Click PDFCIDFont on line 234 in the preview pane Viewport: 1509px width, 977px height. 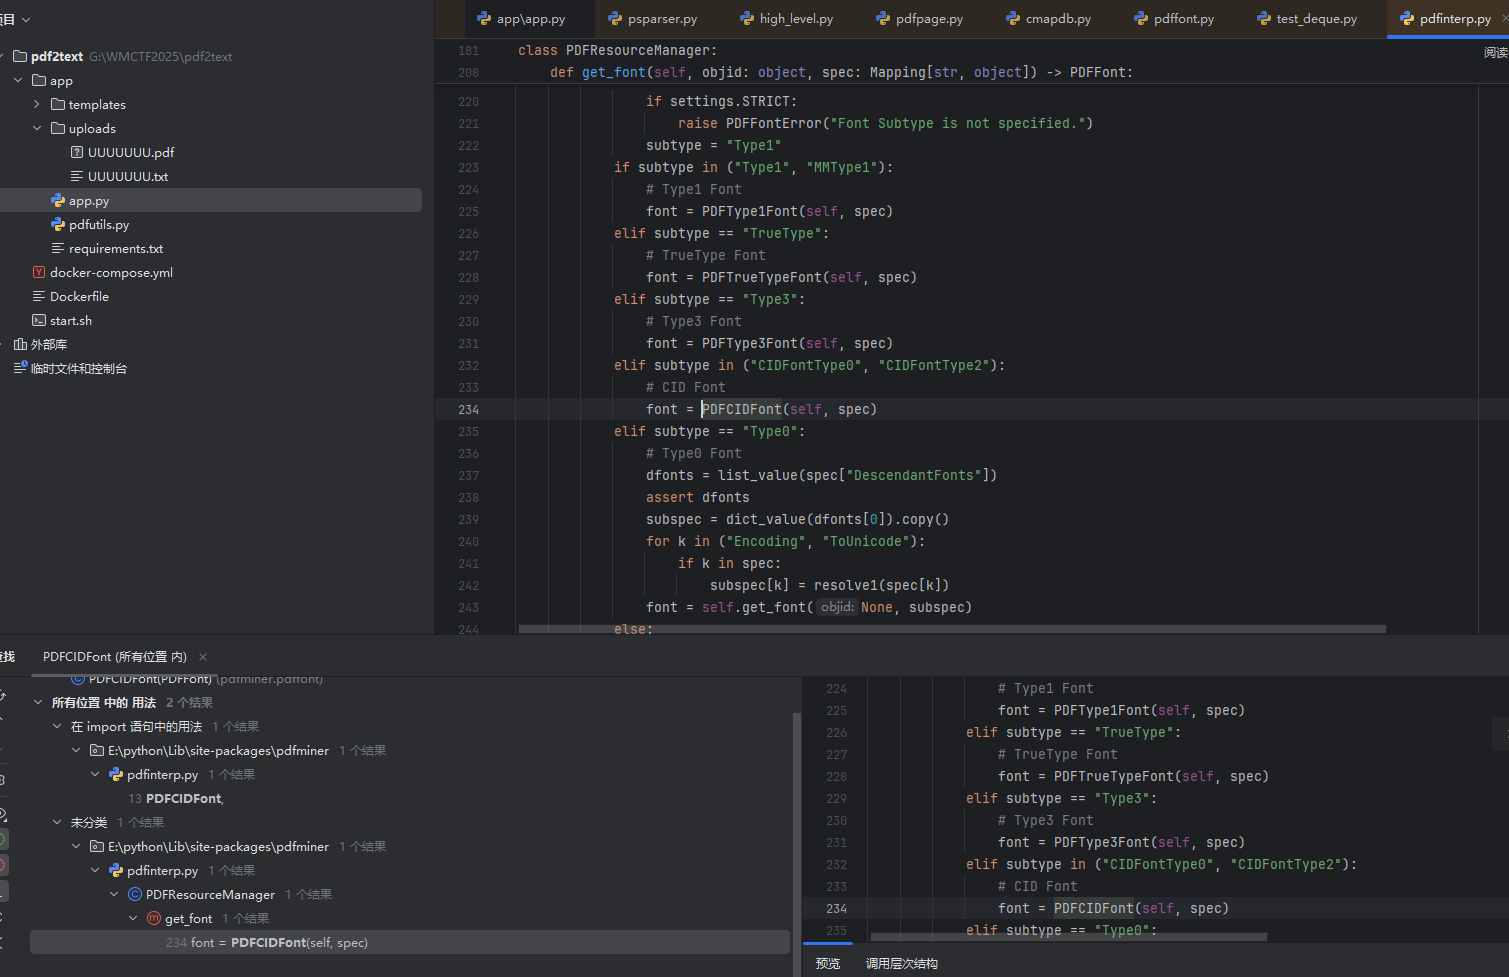[1094, 908]
